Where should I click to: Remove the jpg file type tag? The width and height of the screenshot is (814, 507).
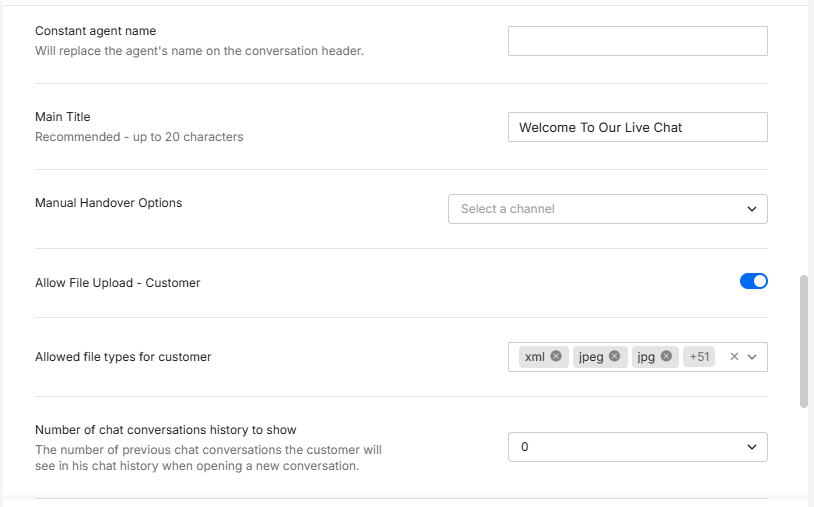tap(667, 356)
